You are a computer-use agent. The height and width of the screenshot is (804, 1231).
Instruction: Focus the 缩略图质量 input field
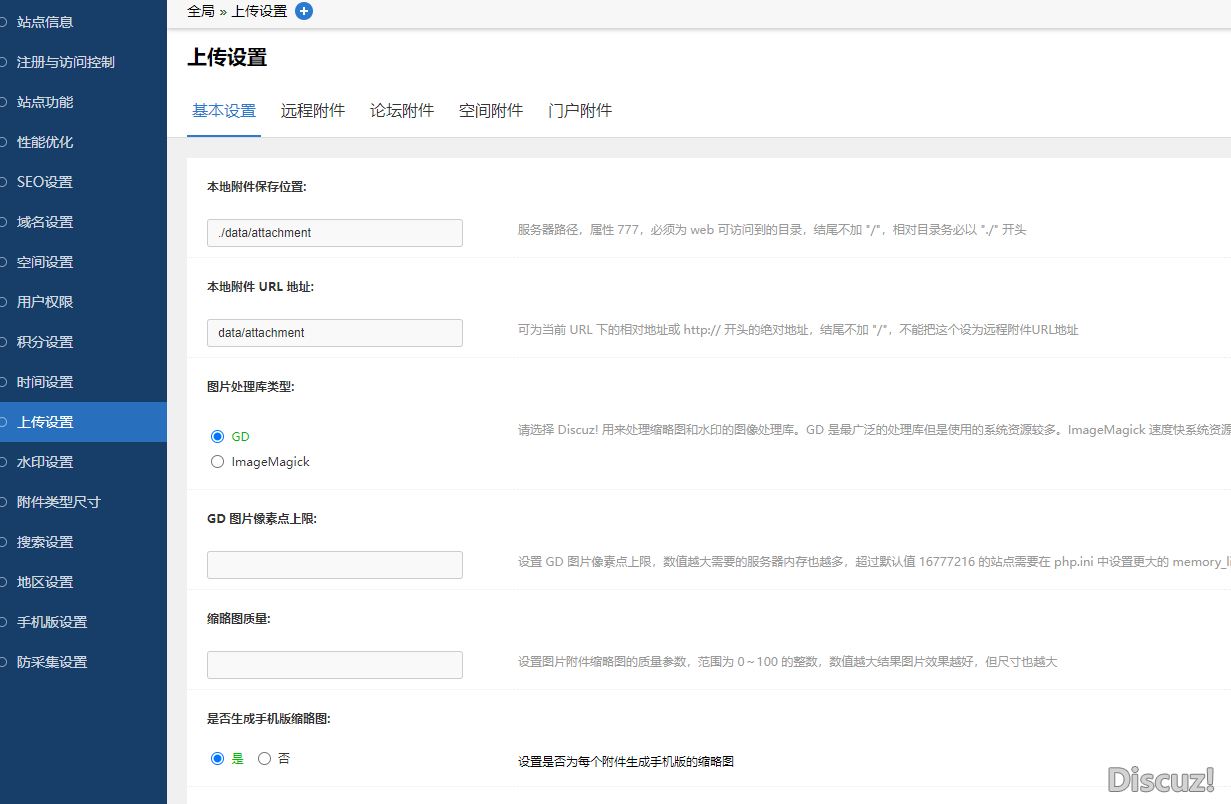[334, 665]
